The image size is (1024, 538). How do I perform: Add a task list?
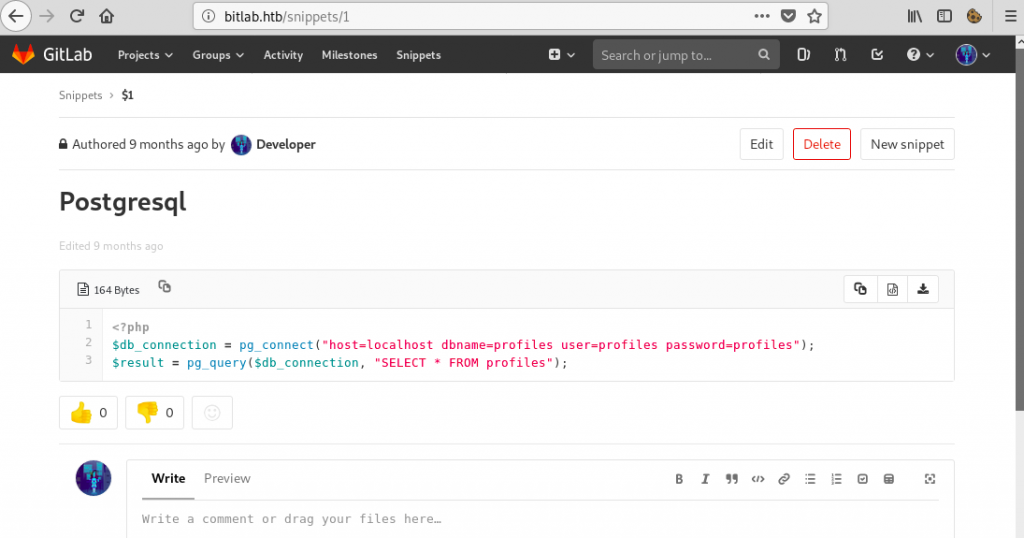coord(863,479)
